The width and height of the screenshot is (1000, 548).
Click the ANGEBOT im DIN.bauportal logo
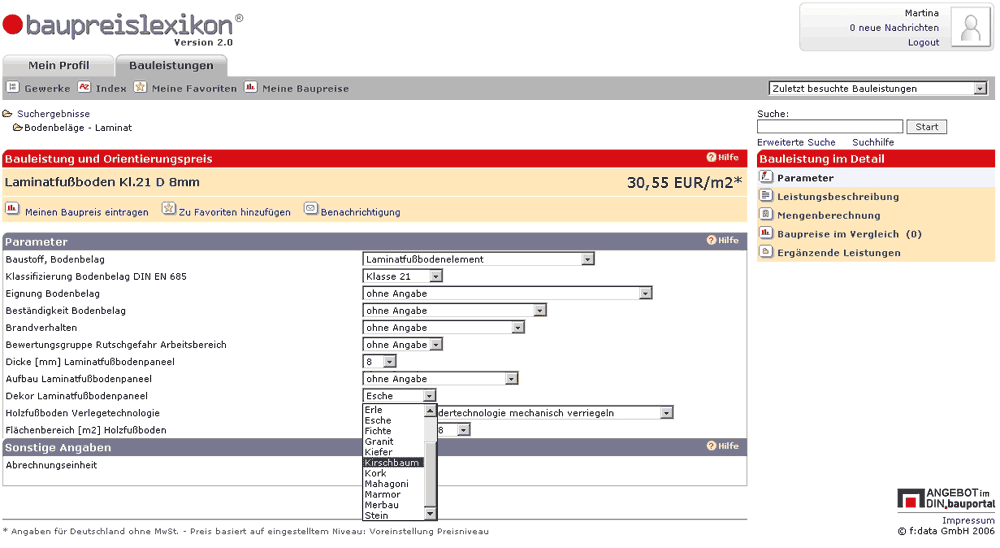click(x=946, y=499)
